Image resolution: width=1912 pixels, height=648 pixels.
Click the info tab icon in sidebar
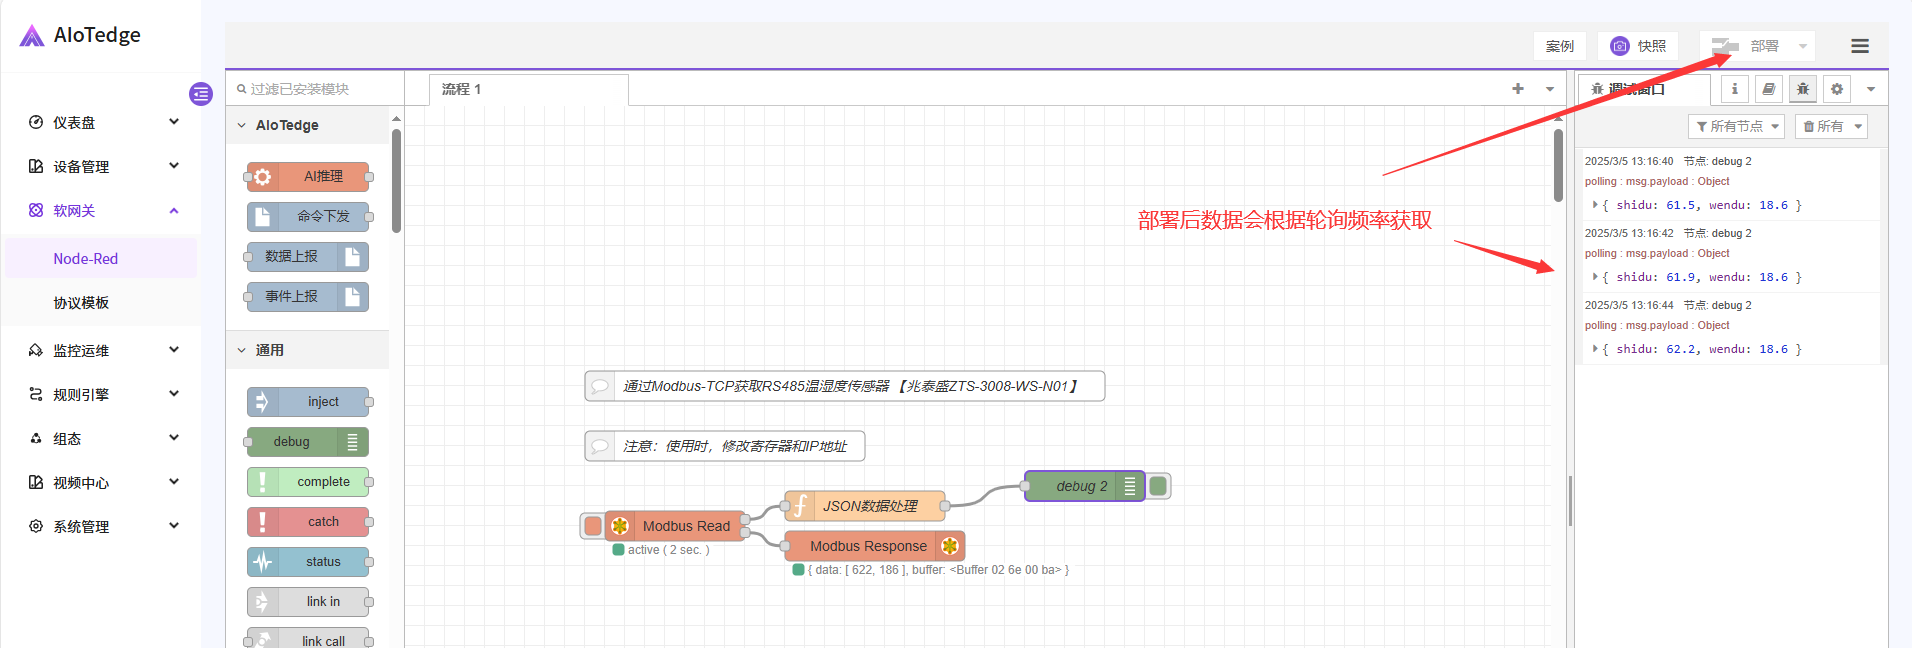pyautogui.click(x=1735, y=89)
